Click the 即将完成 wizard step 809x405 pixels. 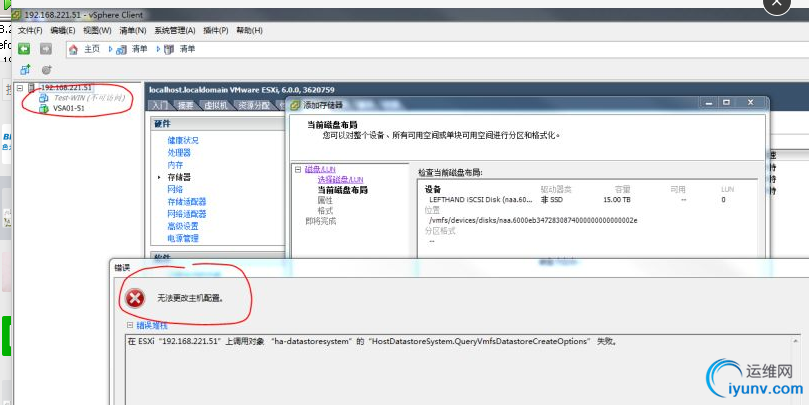320,221
